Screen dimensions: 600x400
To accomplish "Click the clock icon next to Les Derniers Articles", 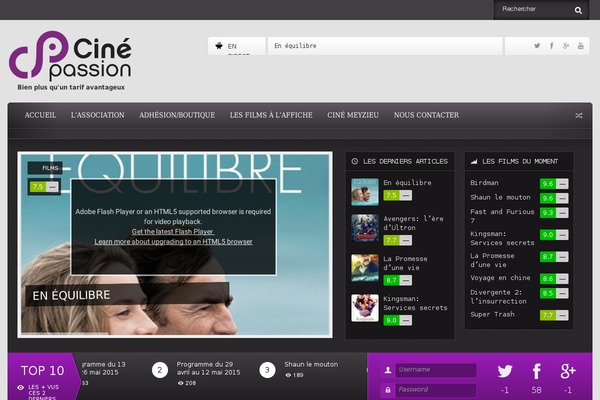I will (x=355, y=161).
